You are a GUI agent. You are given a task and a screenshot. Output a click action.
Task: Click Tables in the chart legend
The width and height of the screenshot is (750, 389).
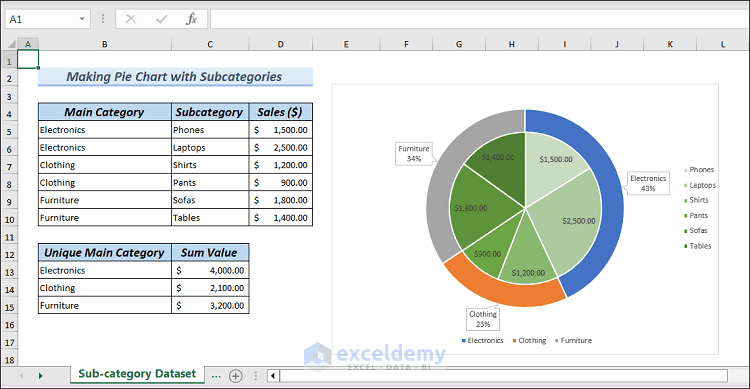coord(698,246)
